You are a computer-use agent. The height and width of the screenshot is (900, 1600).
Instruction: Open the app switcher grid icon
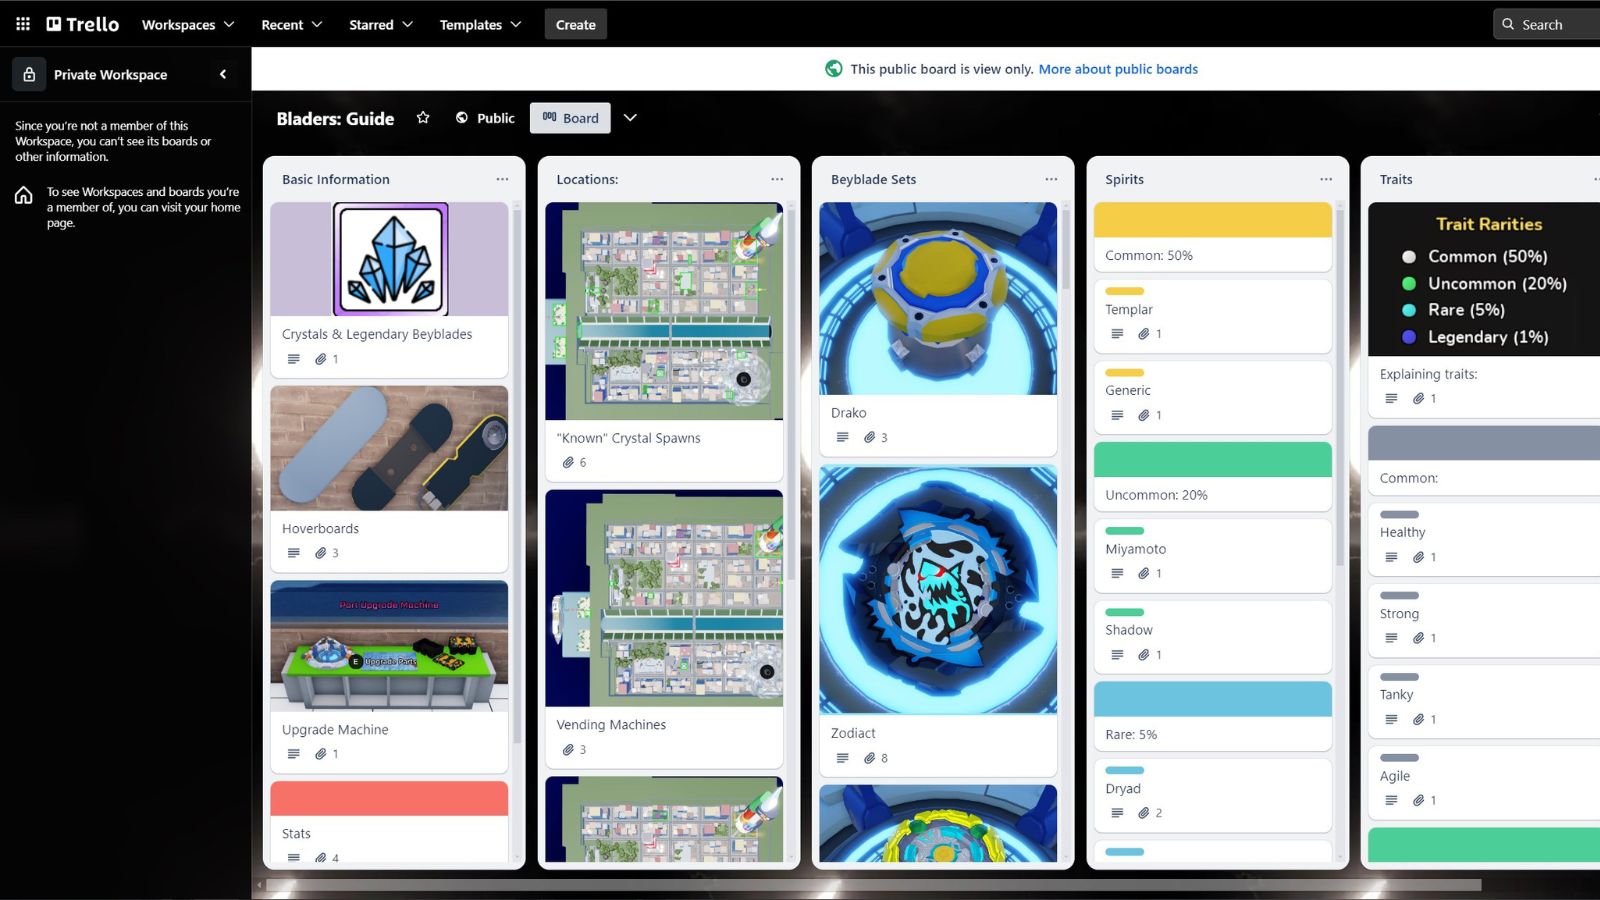[x=23, y=24]
